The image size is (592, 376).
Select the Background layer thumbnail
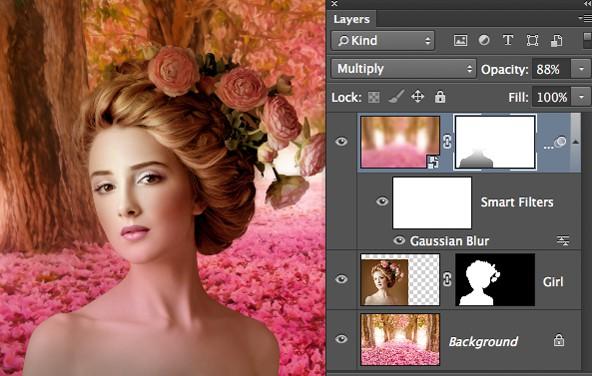[400, 339]
